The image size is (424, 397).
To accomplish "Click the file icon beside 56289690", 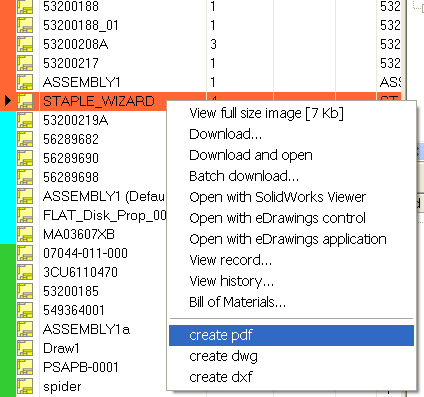I will (x=25, y=158).
